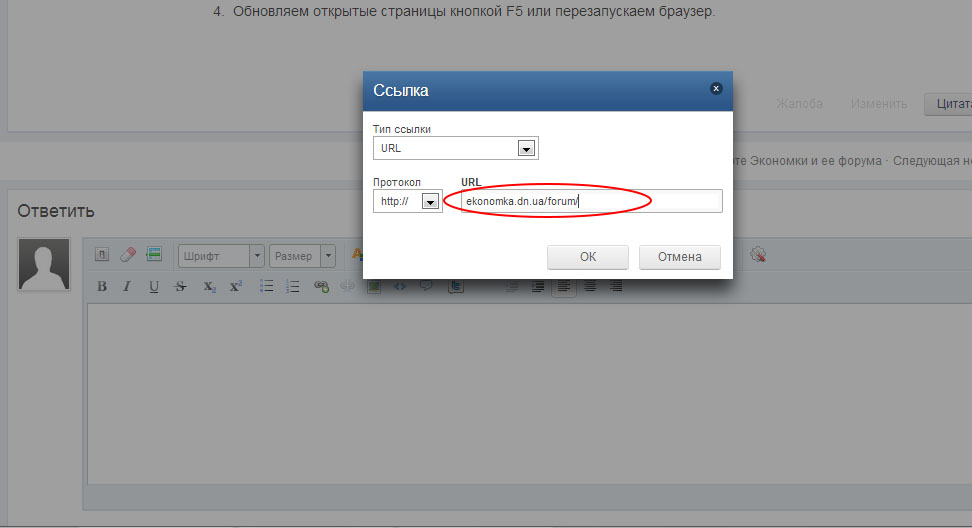Click the special paste icon
Viewport: 972px width, 528px height.
(x=154, y=254)
